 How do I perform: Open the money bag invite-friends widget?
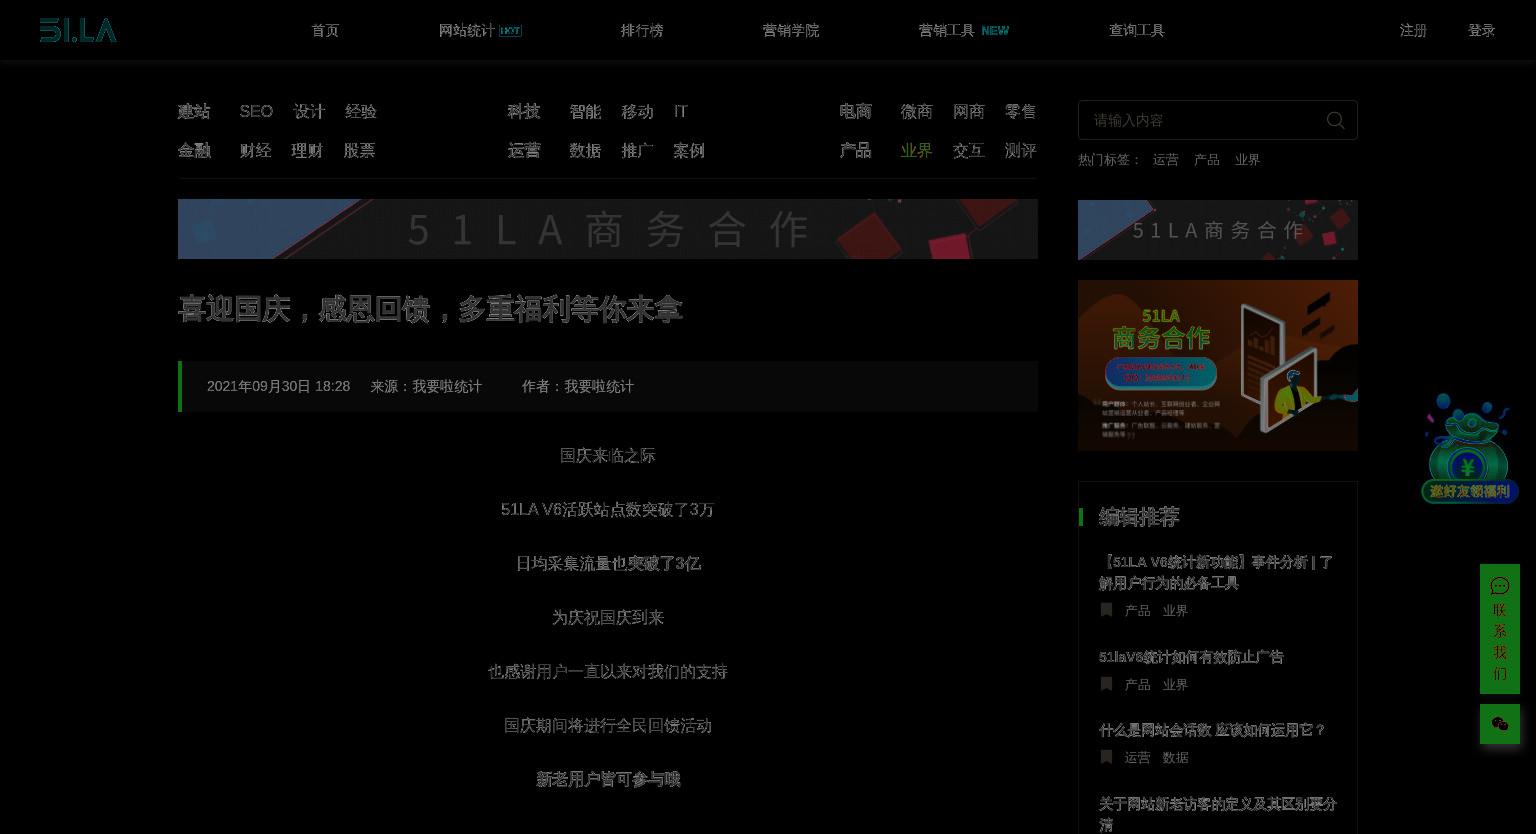[1468, 449]
